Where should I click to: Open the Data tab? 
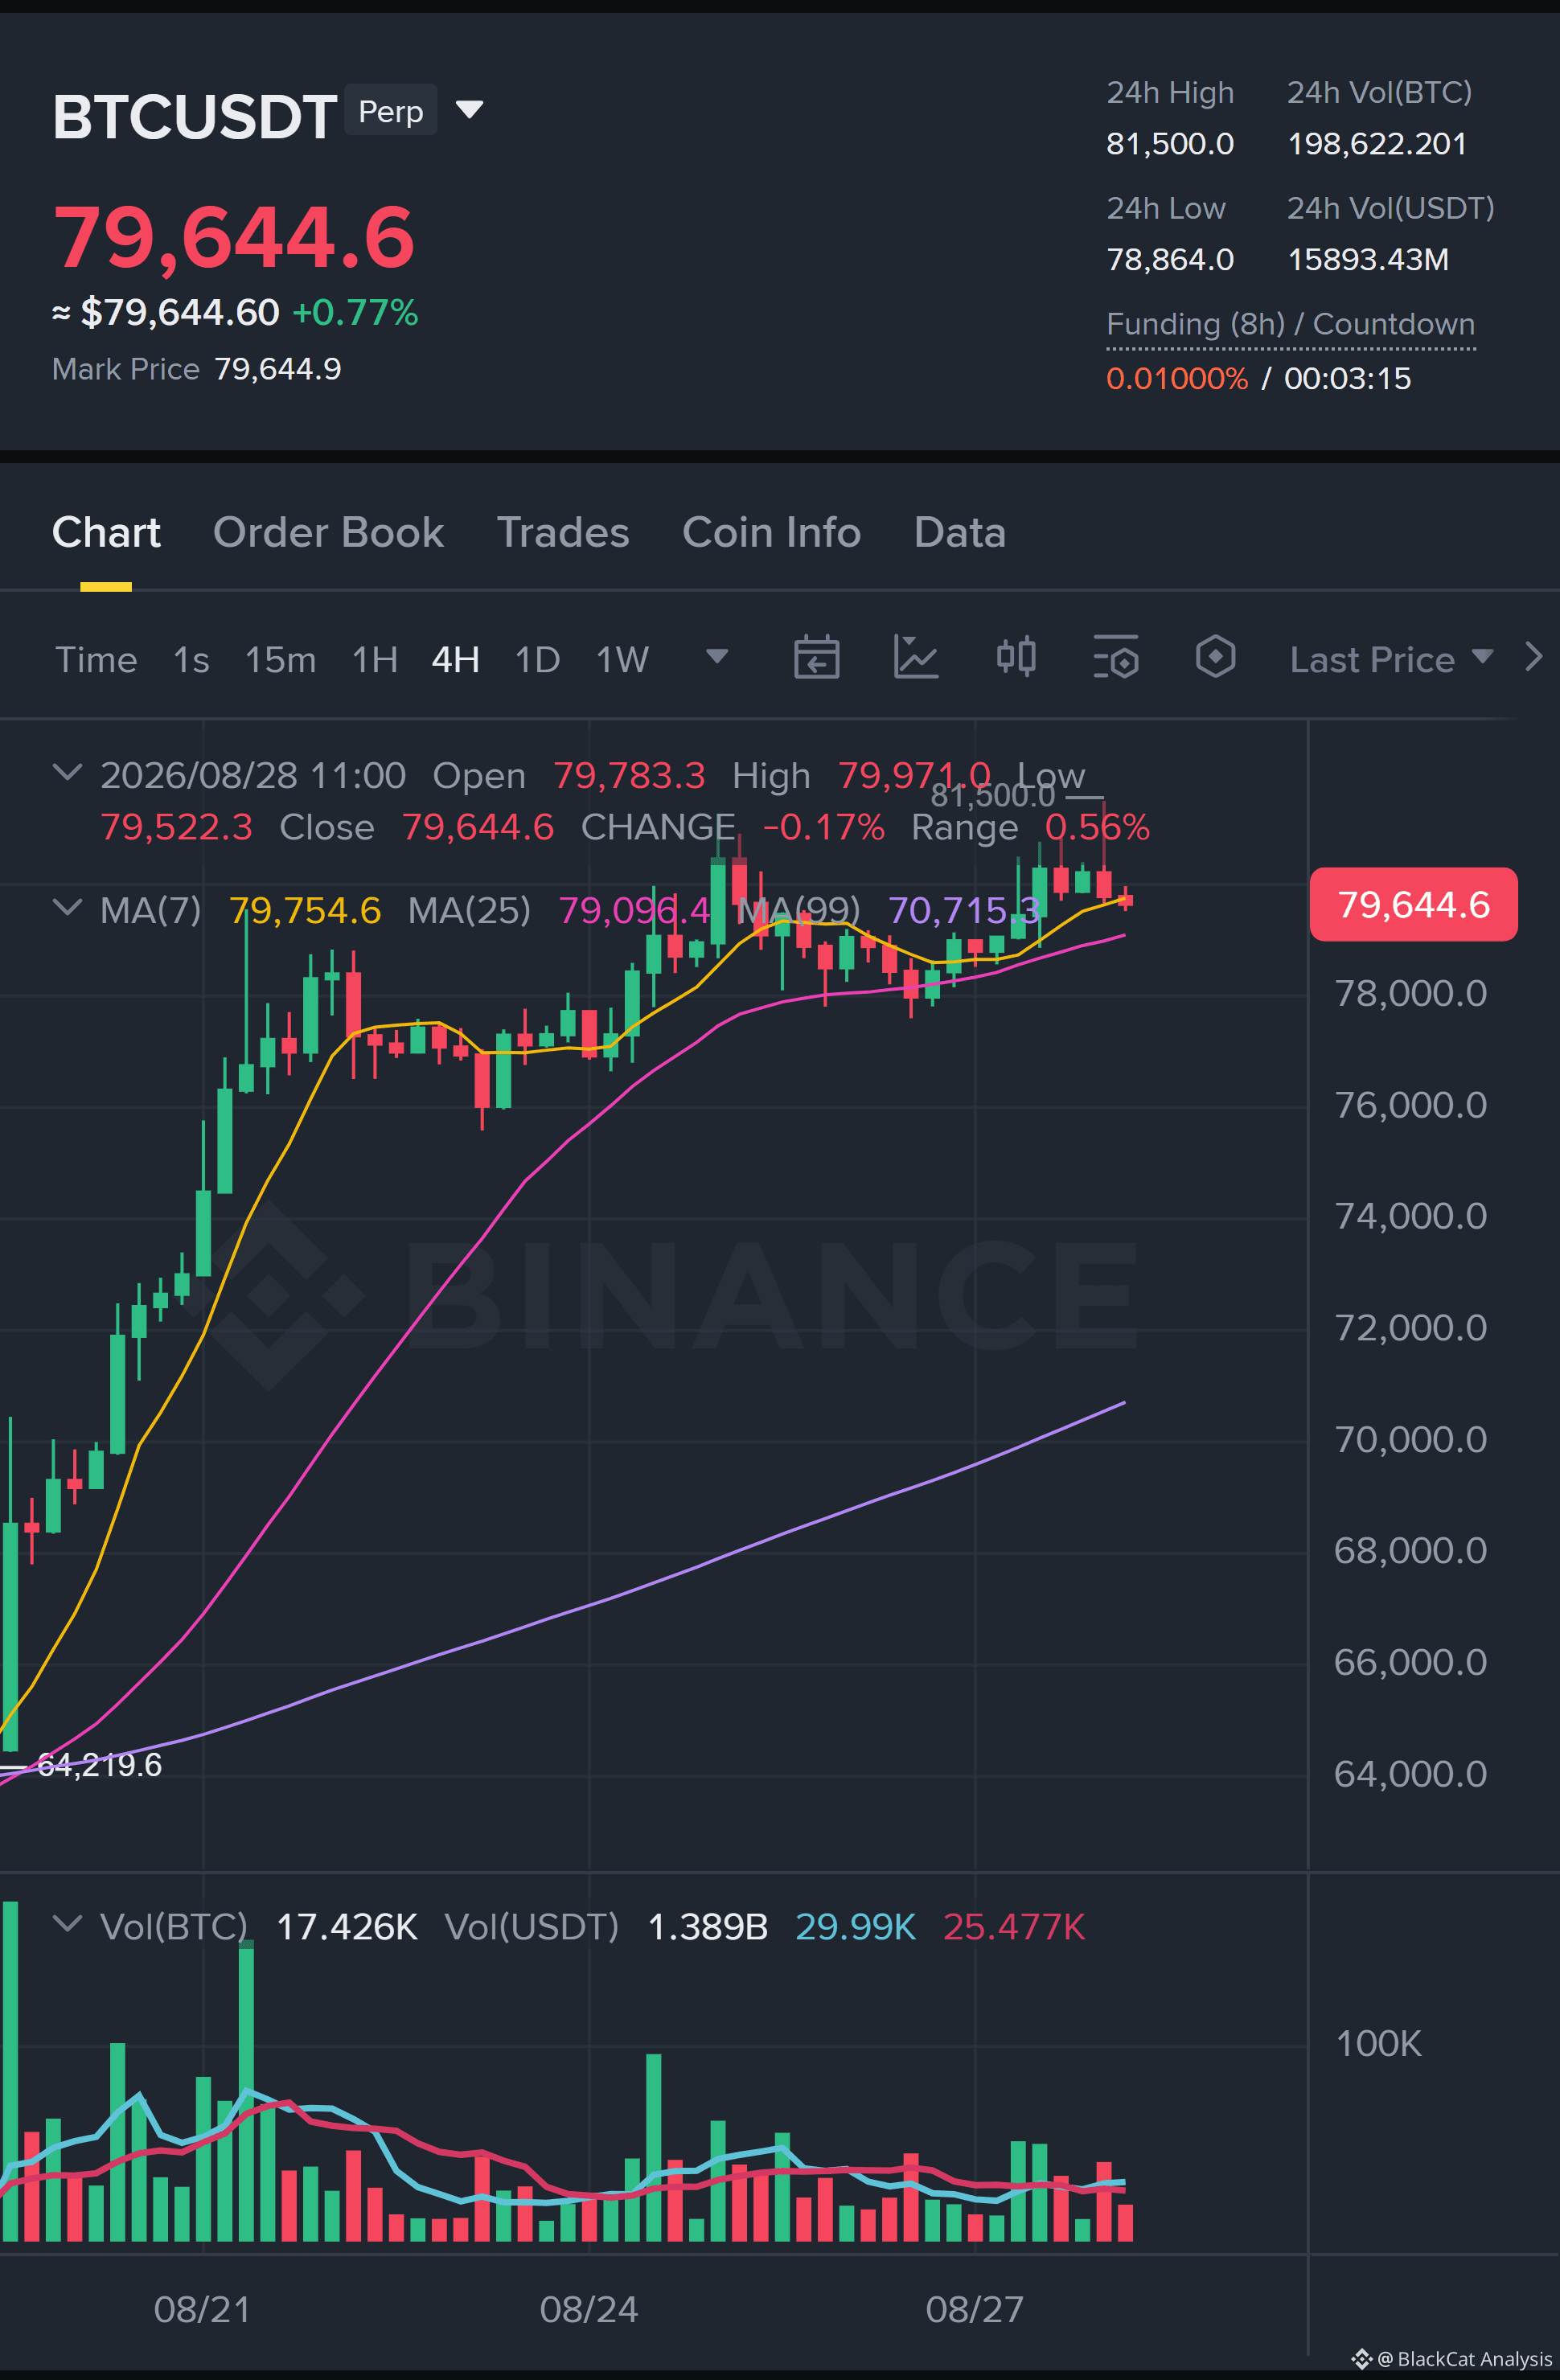click(960, 533)
